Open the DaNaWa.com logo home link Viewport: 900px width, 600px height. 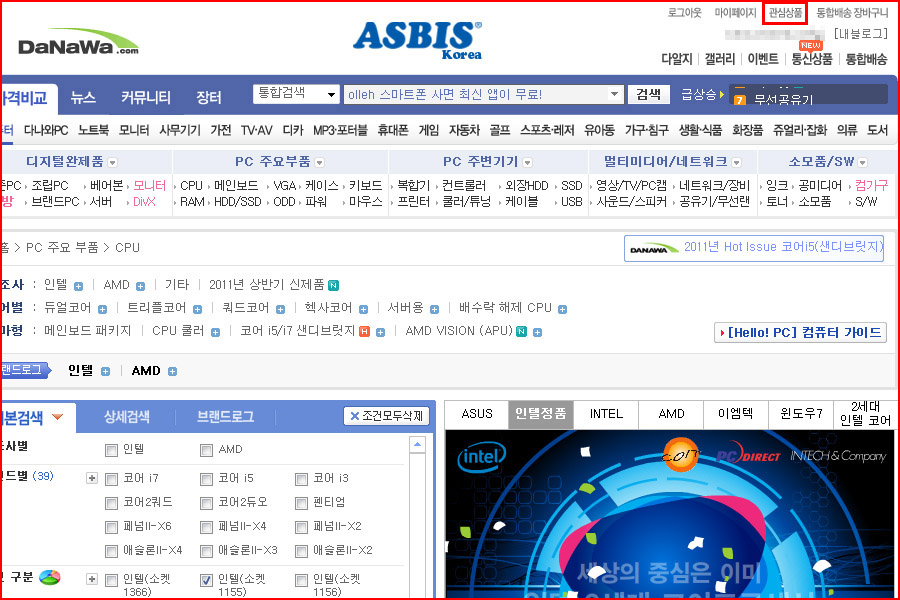tap(78, 42)
